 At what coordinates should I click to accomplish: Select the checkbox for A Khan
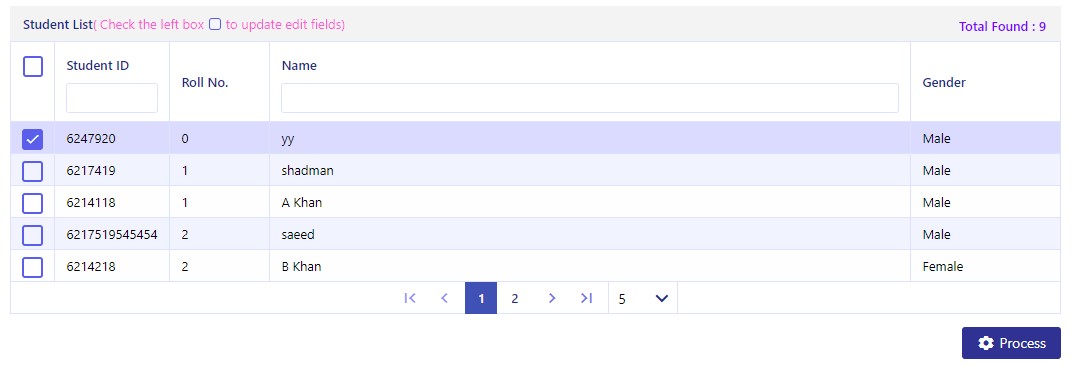[x=33, y=203]
